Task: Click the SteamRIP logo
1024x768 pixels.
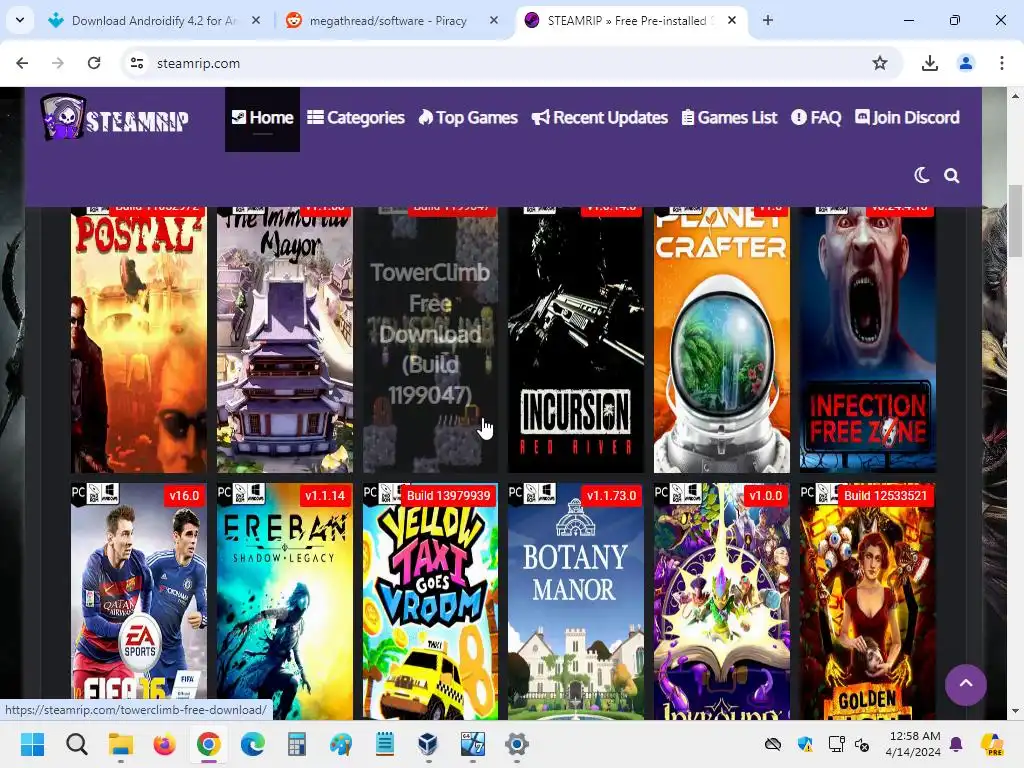Action: click(116, 118)
